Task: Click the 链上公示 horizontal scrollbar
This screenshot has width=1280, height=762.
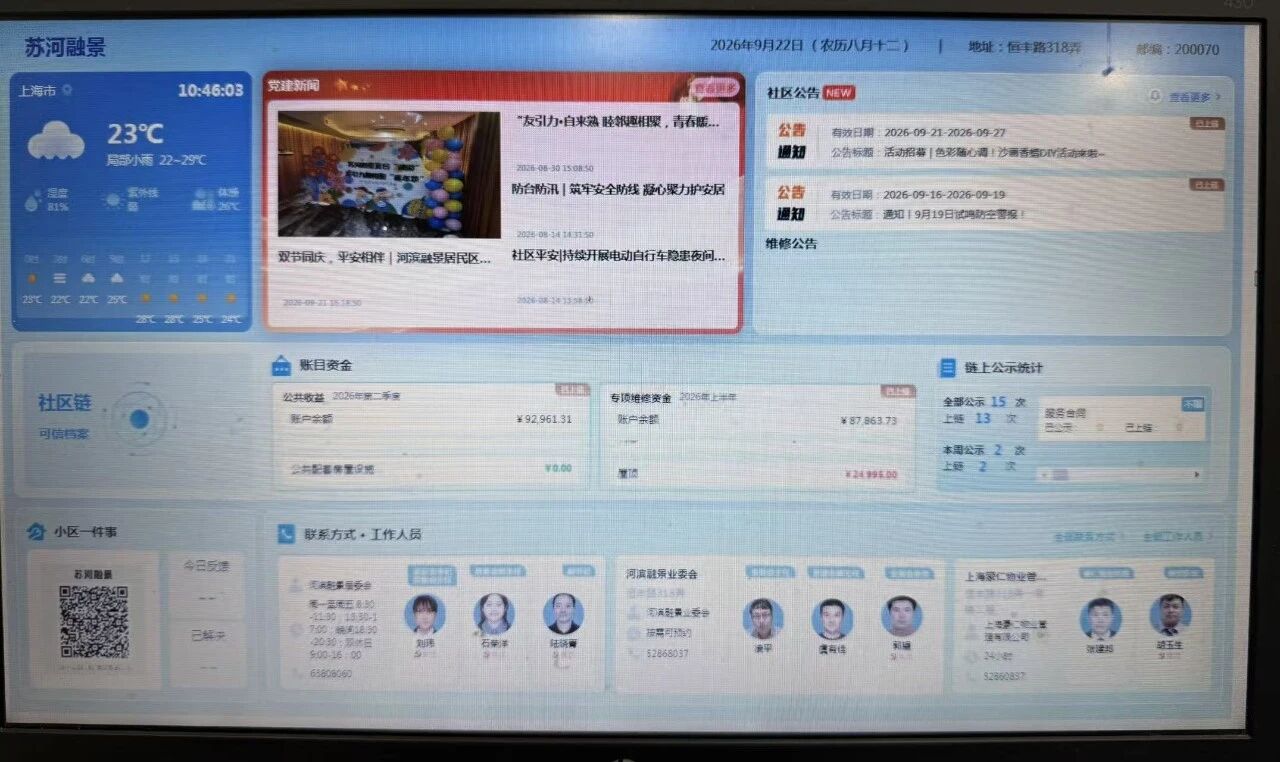Action: coord(1120,475)
